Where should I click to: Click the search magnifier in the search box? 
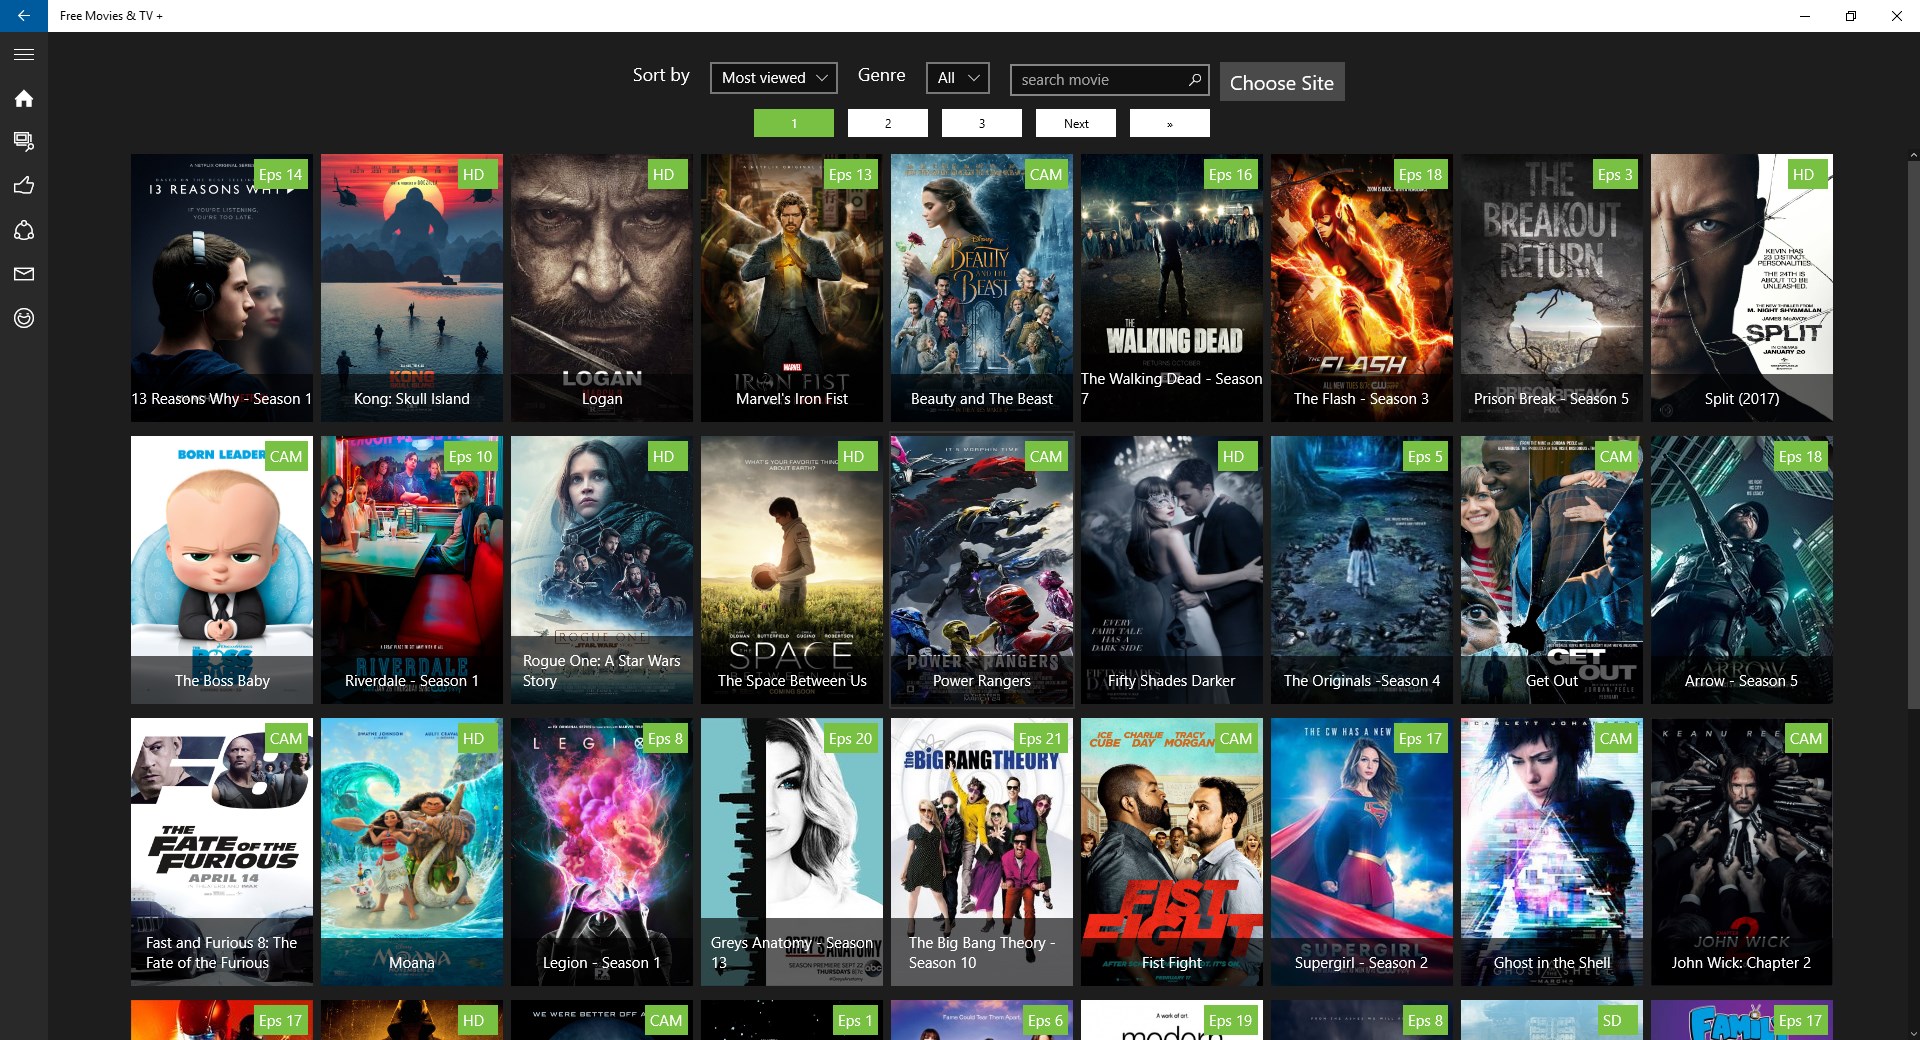[x=1193, y=79]
